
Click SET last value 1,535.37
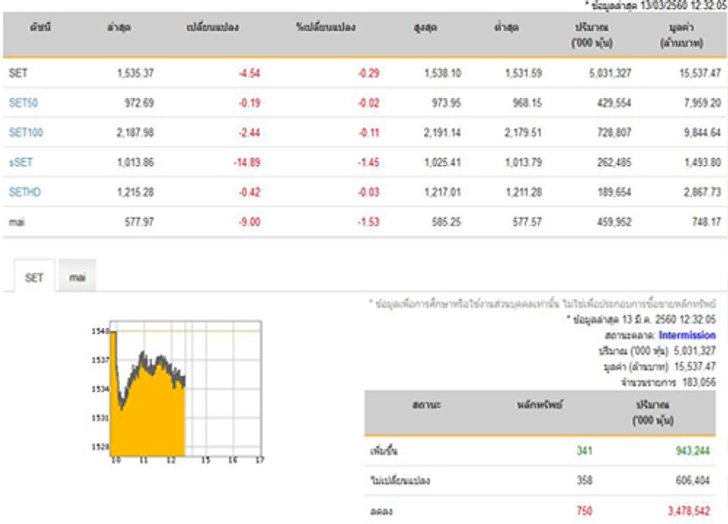[x=135, y=73]
